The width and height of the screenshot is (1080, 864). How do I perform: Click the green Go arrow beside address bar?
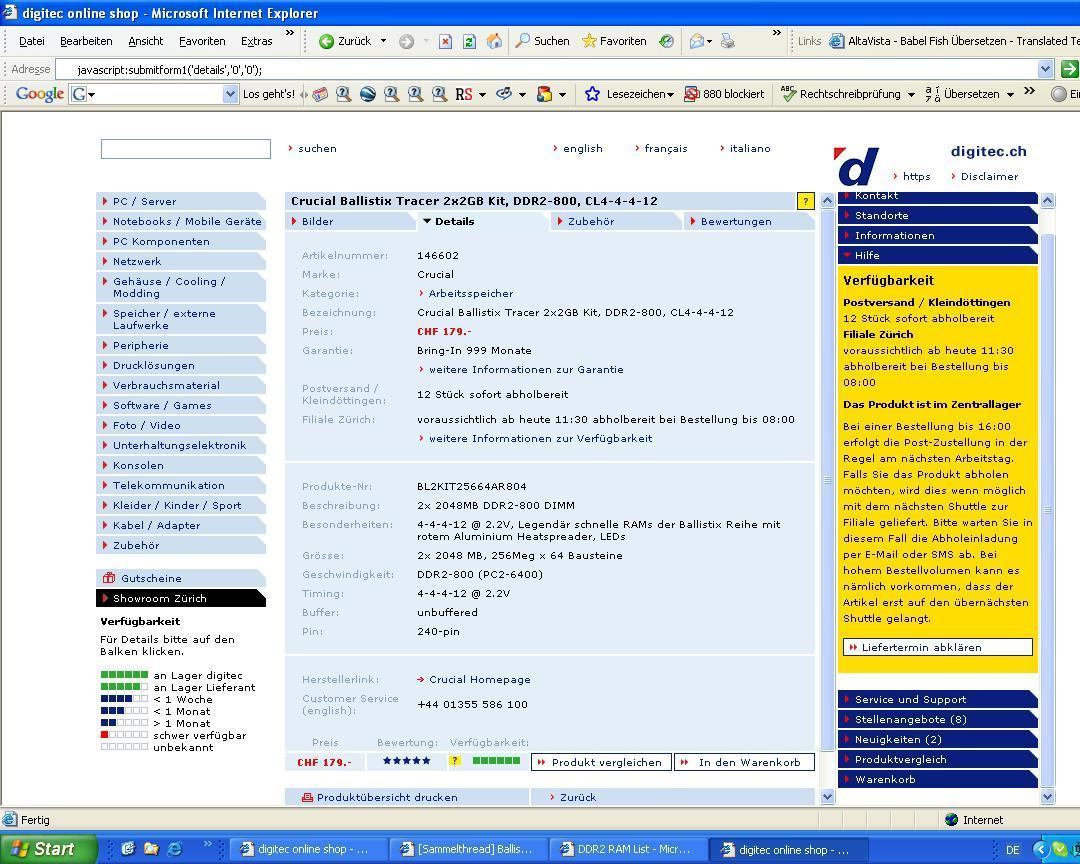1069,69
